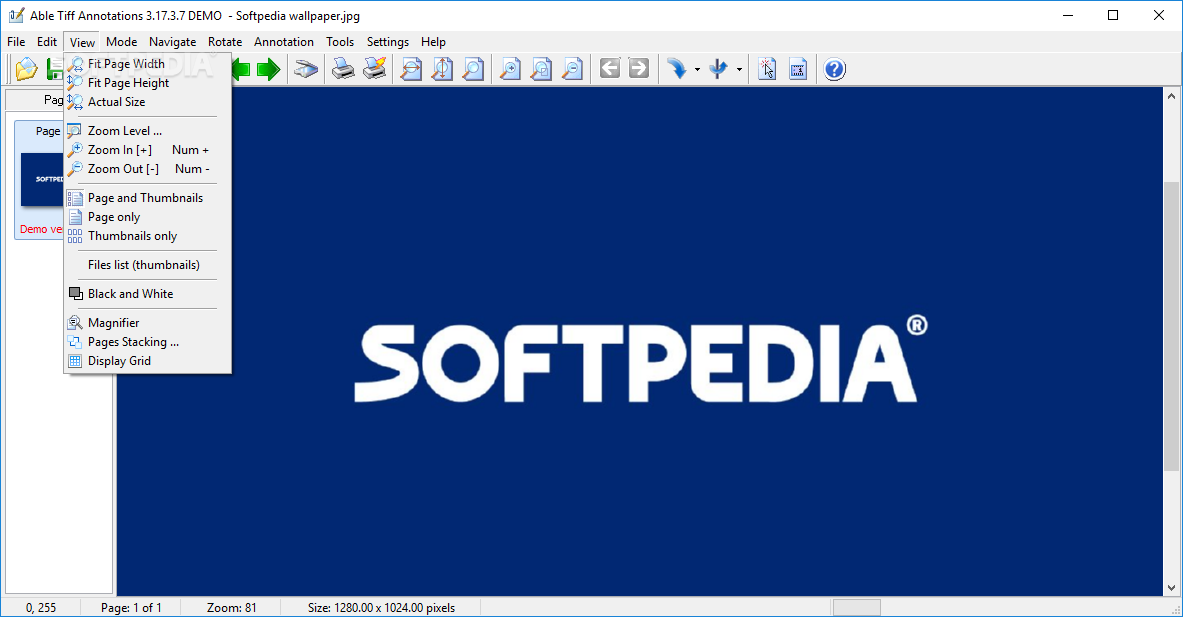Open Help with blue question icon
The image size is (1183, 617).
834,69
